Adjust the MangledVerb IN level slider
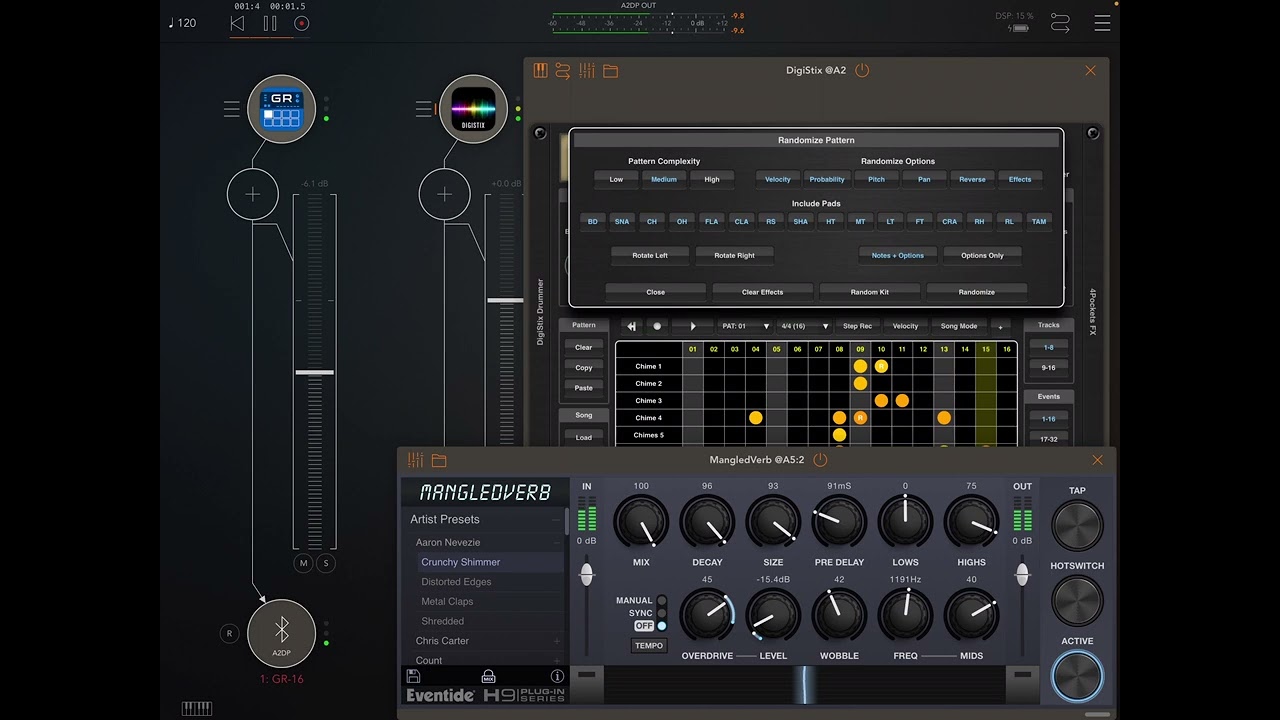This screenshot has height=720, width=1280. (587, 575)
